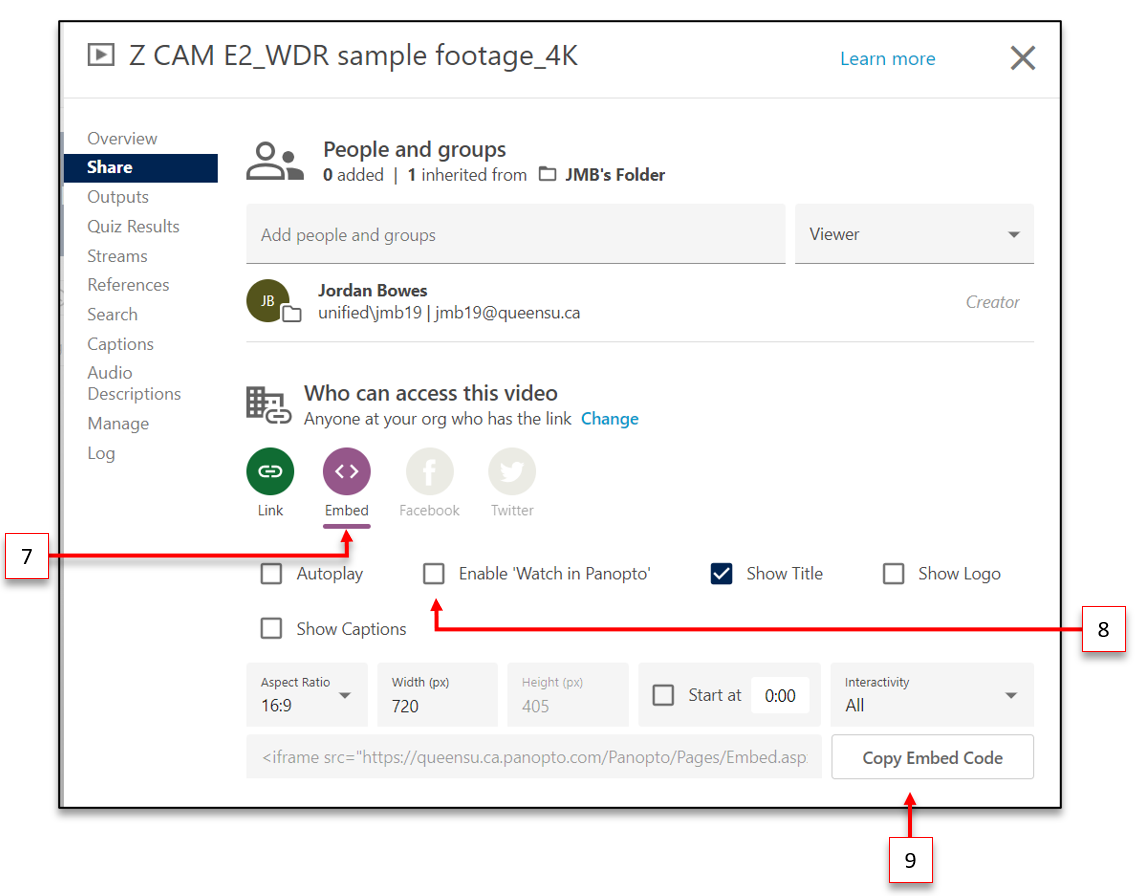This screenshot has width=1137, height=896.
Task: Open Audio Descriptions in sidebar
Action: click(x=133, y=383)
